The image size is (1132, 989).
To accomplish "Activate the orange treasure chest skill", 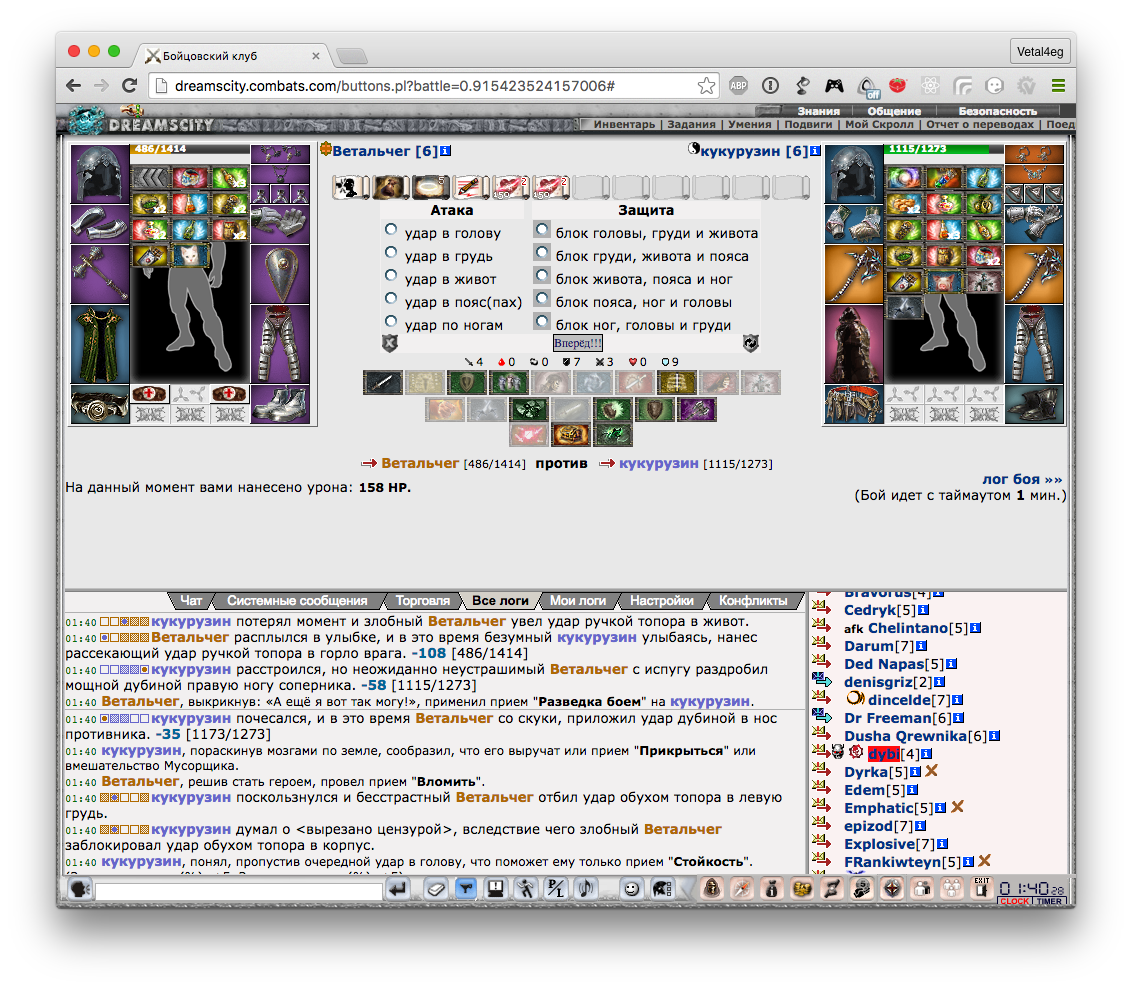I will (571, 435).
